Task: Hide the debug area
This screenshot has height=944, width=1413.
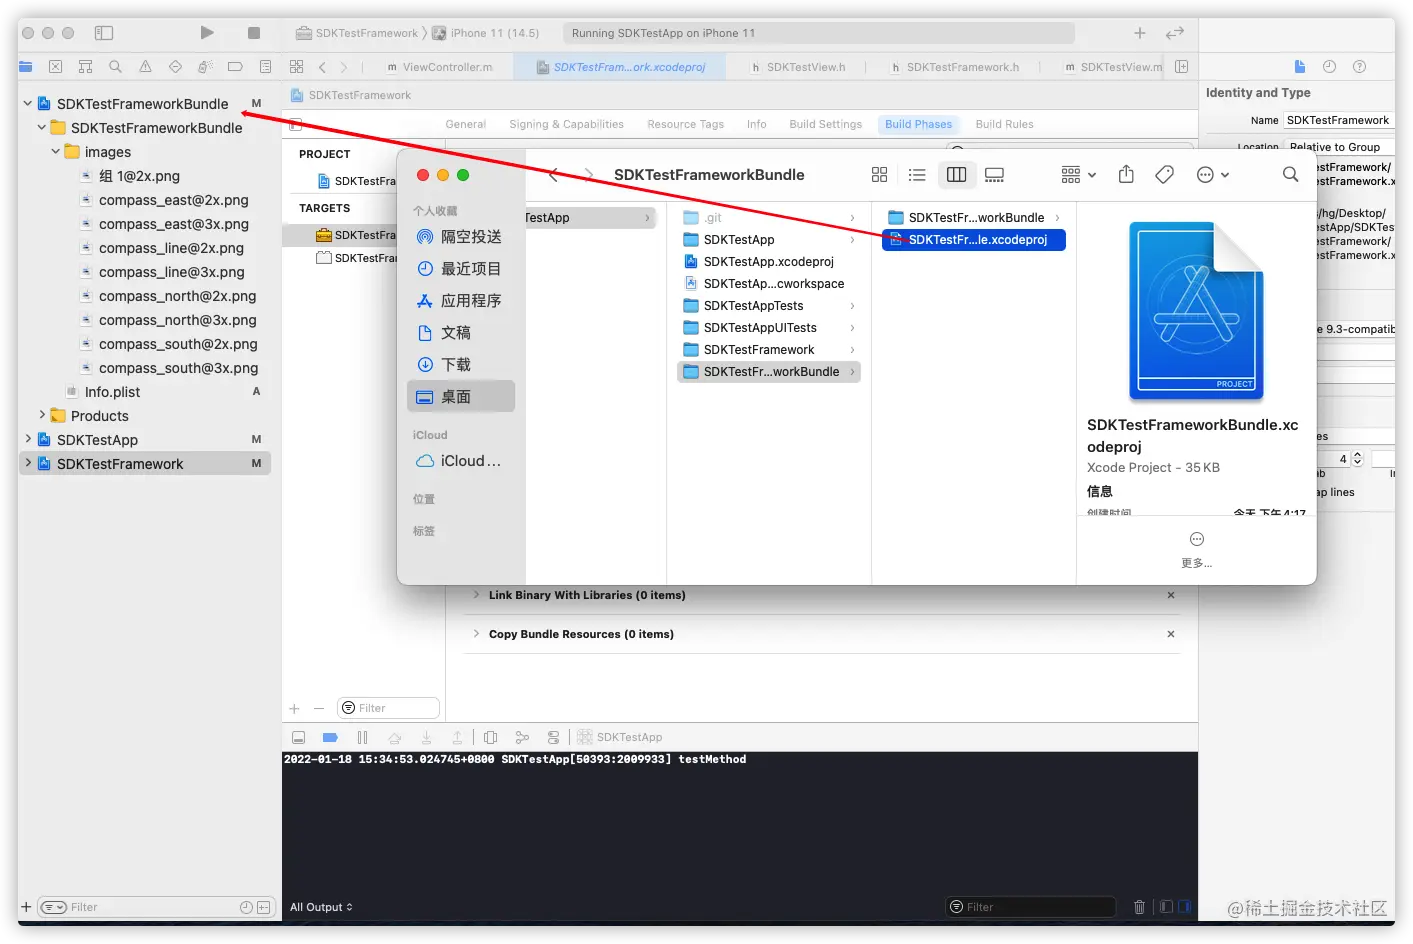Action: tap(298, 737)
